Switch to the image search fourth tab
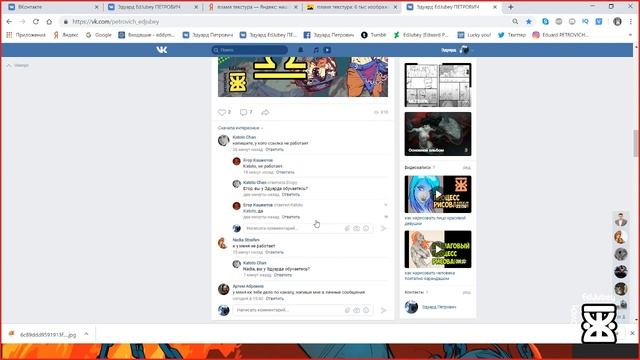640x360 pixels. coord(352,7)
